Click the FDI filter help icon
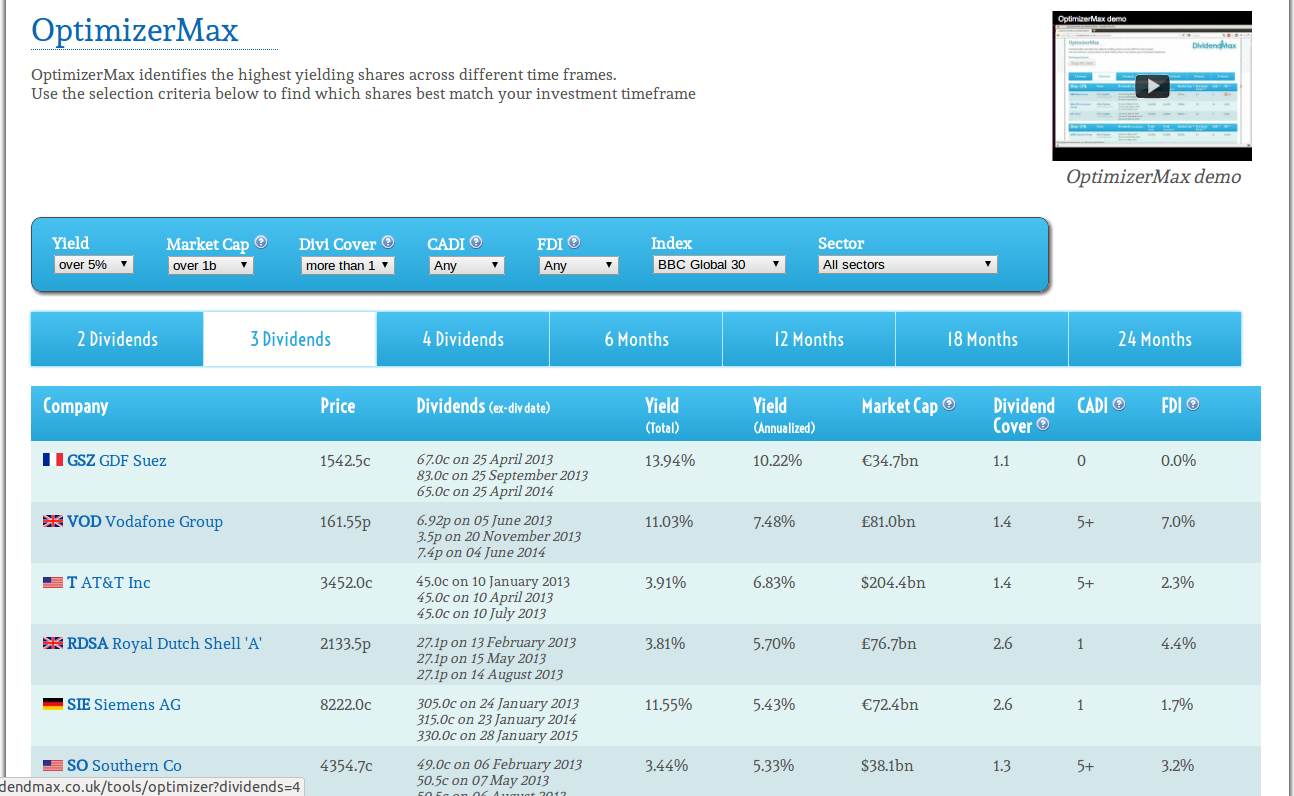Screen dimensions: 1294x796 574,242
